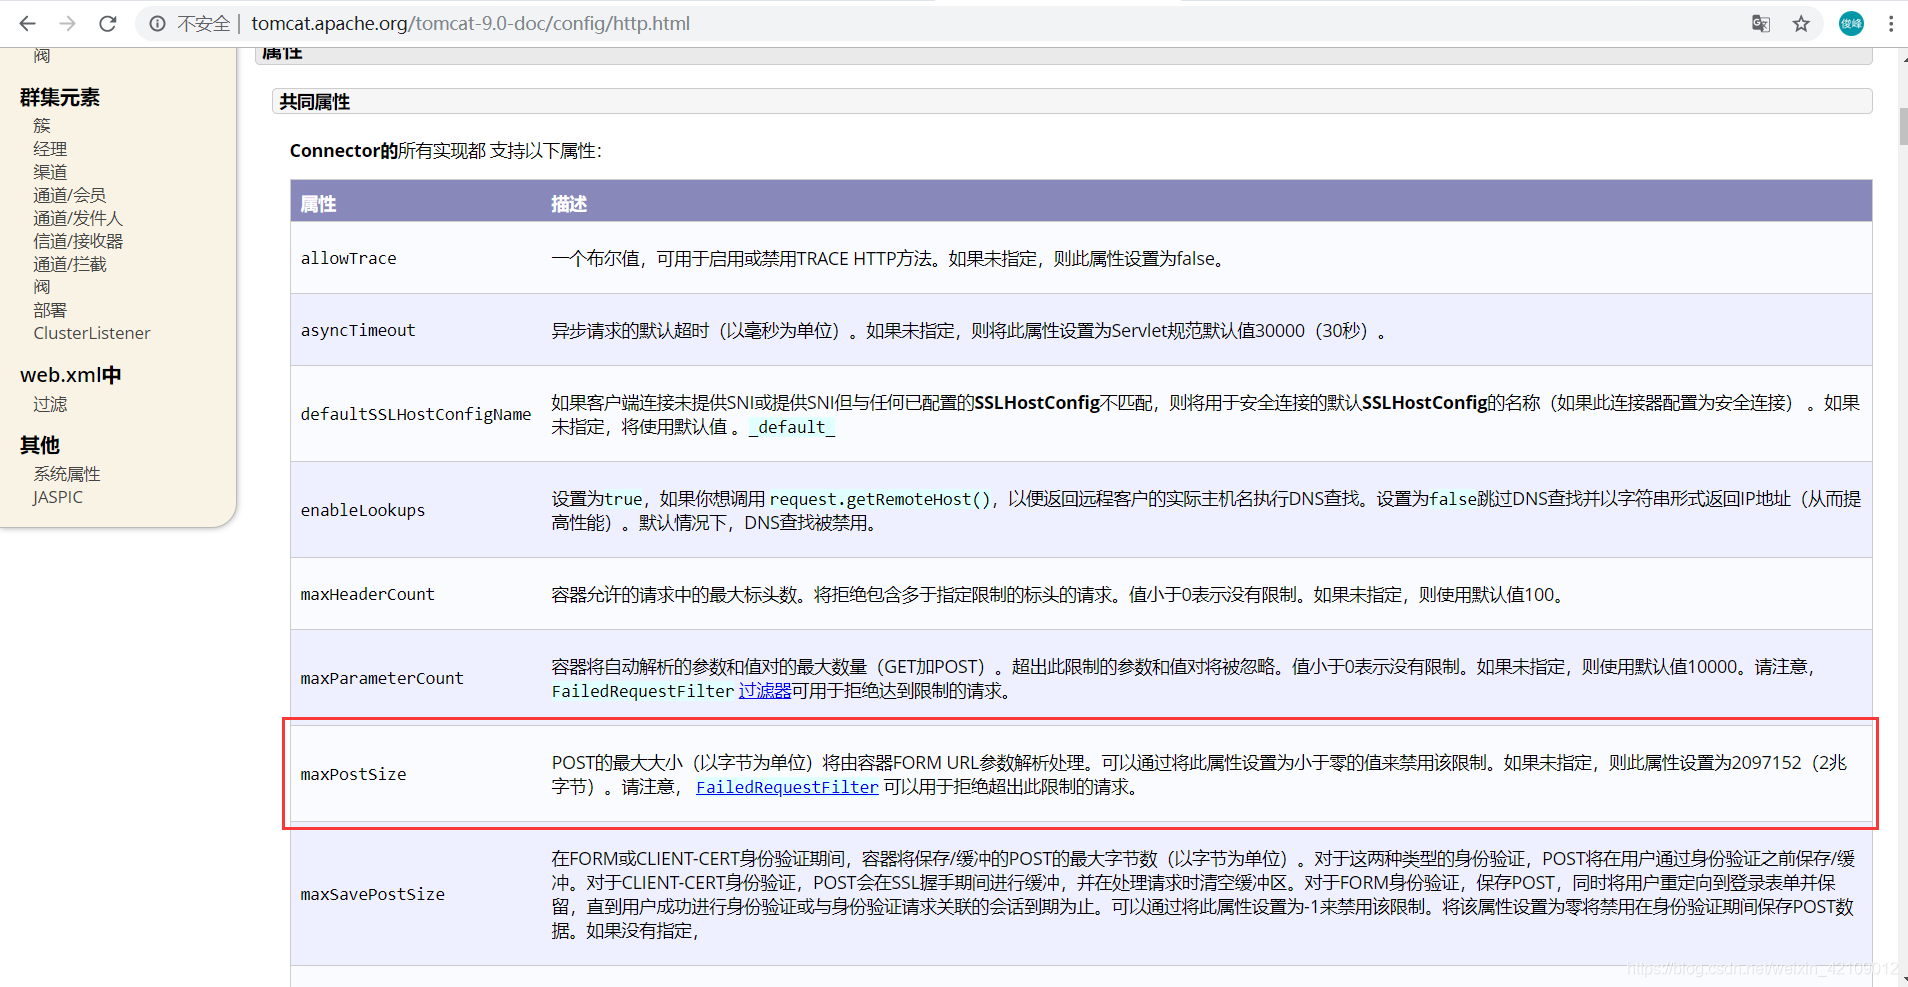Image resolution: width=1908 pixels, height=987 pixels.
Task: Click the 过滤器 link in maxParameterCount row
Action: (x=765, y=691)
